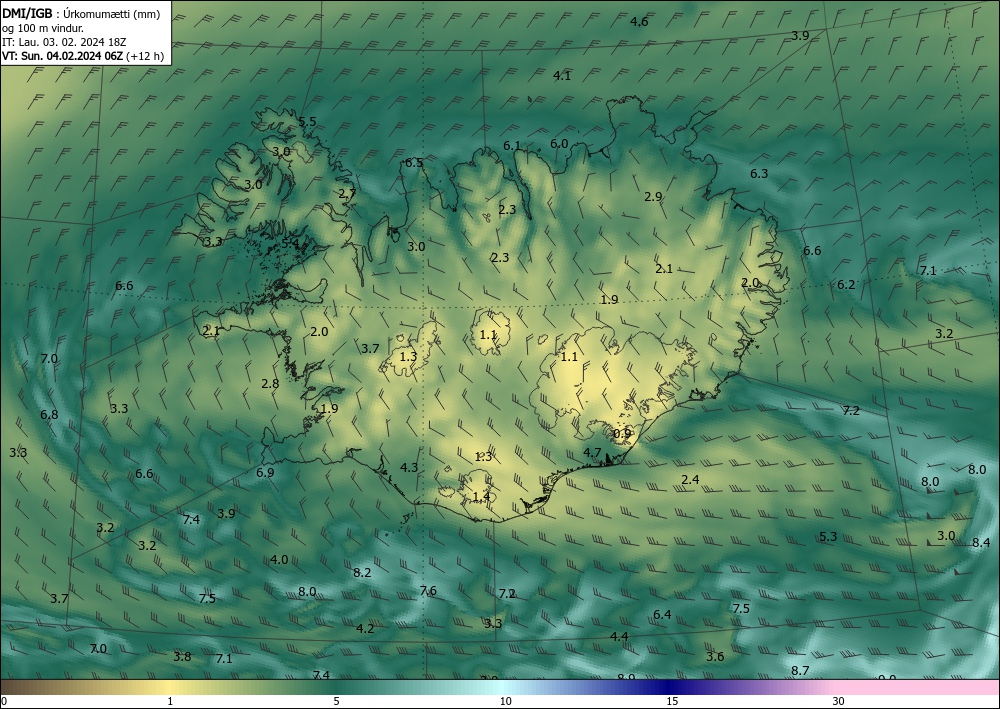The height and width of the screenshot is (709, 1000).
Task: Click the 8.2 value south of Iceland
Action: 362,573
